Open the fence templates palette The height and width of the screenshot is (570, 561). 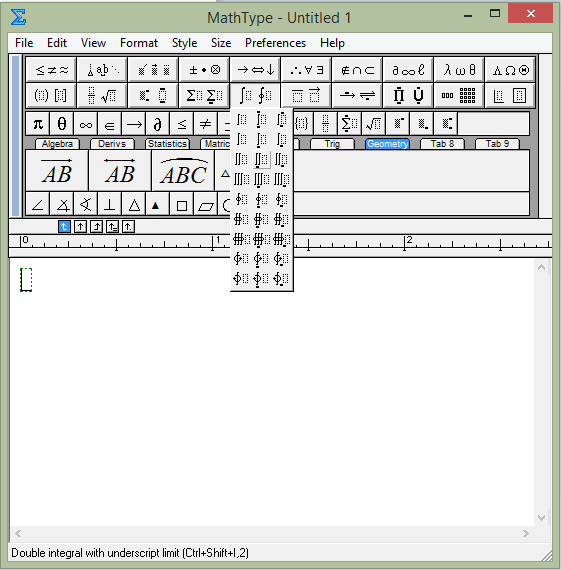(x=51, y=96)
